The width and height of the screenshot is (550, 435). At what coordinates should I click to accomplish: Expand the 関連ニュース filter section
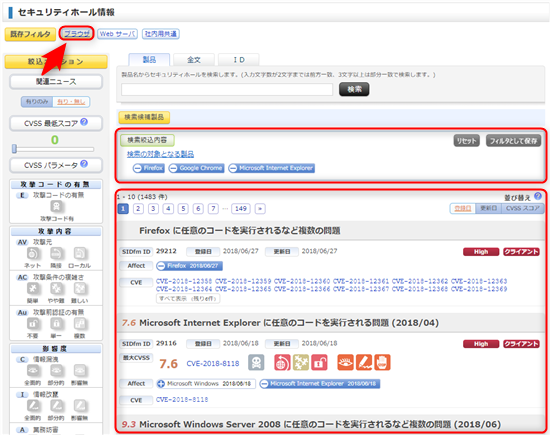pyautogui.click(x=56, y=82)
